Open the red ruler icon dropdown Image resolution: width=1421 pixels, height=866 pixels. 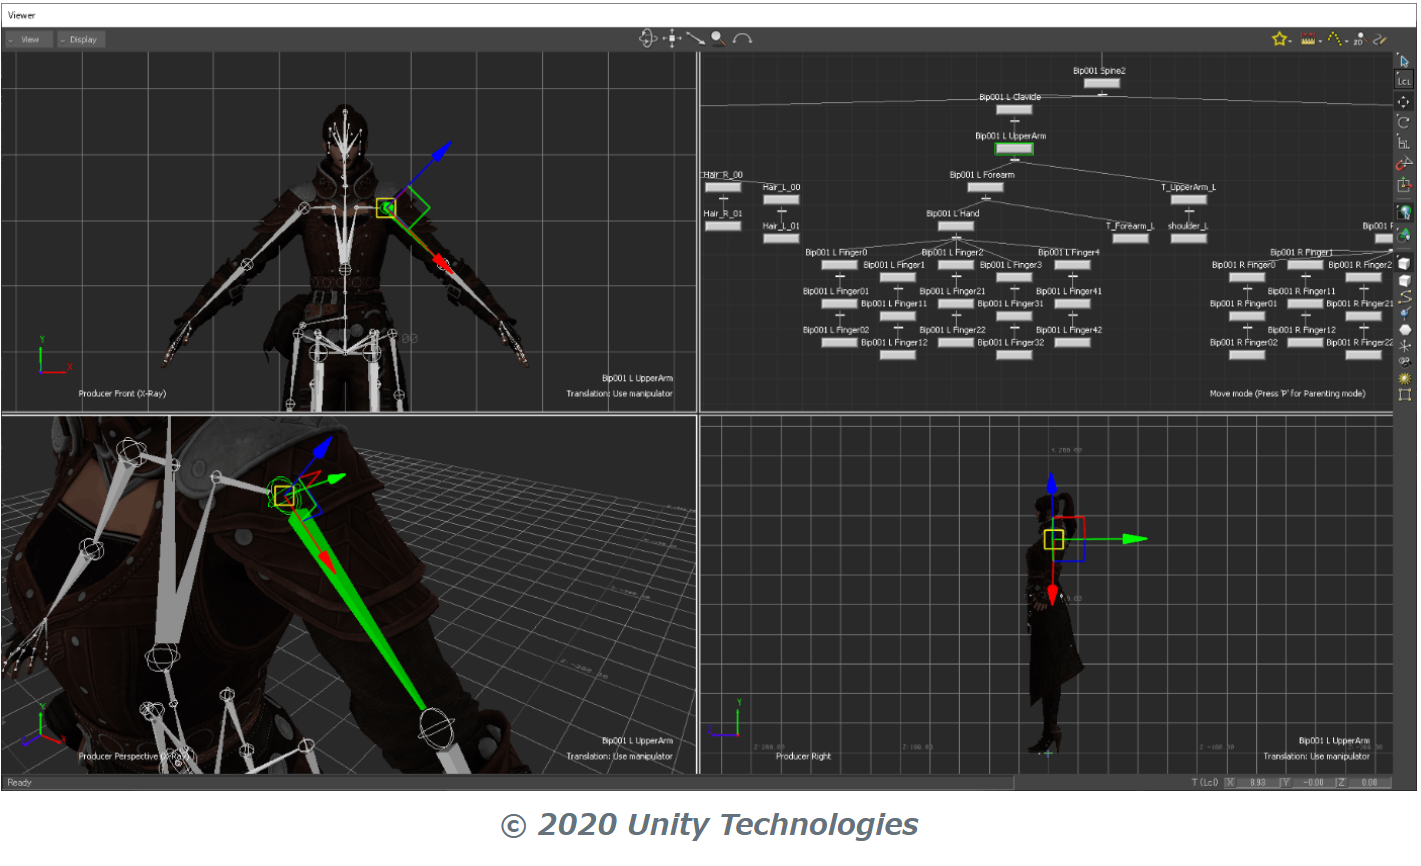pos(1309,39)
